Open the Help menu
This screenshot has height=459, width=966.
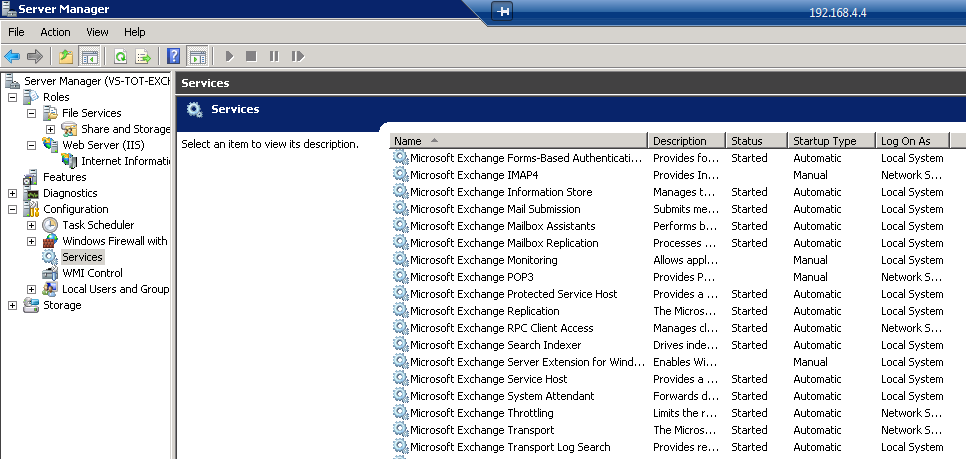[134, 32]
